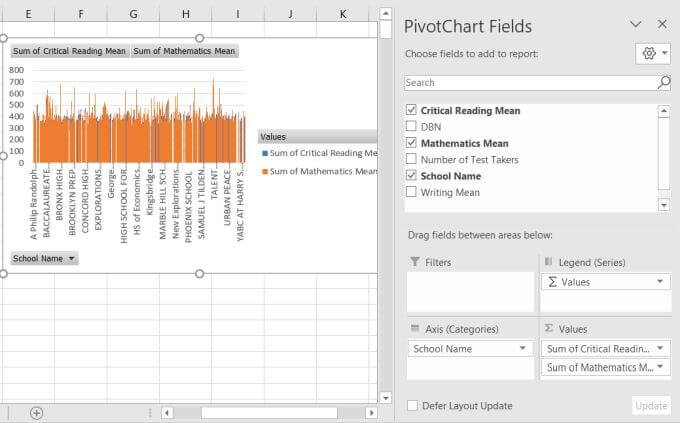680x423 pixels.
Task: Click Sum of Critical Reading Mean chart button
Action: coord(69,51)
